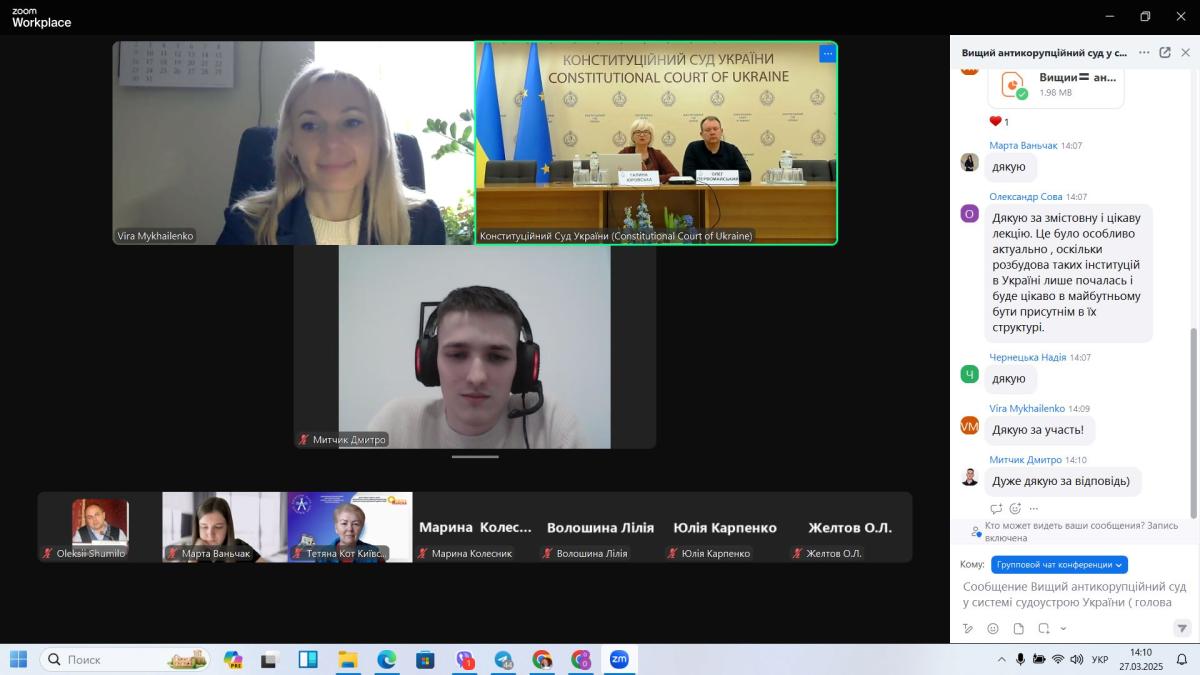Screen dimensions: 1200x675
Task: Open the shared presentation file attachment
Action: coord(1055,84)
